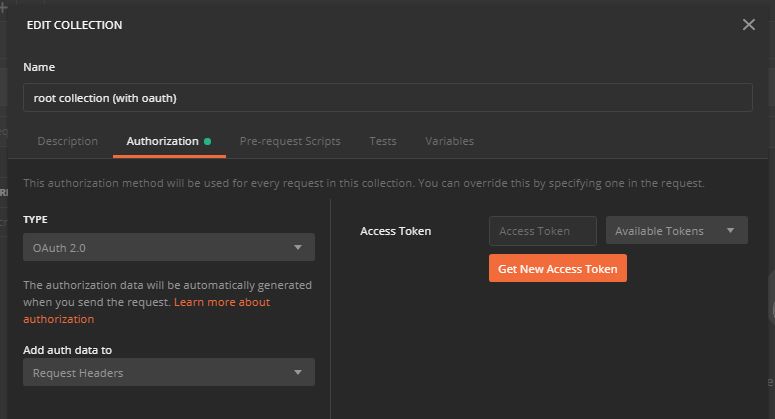The image size is (775, 419).
Task: Switch to the Description tab
Action: click(68, 141)
